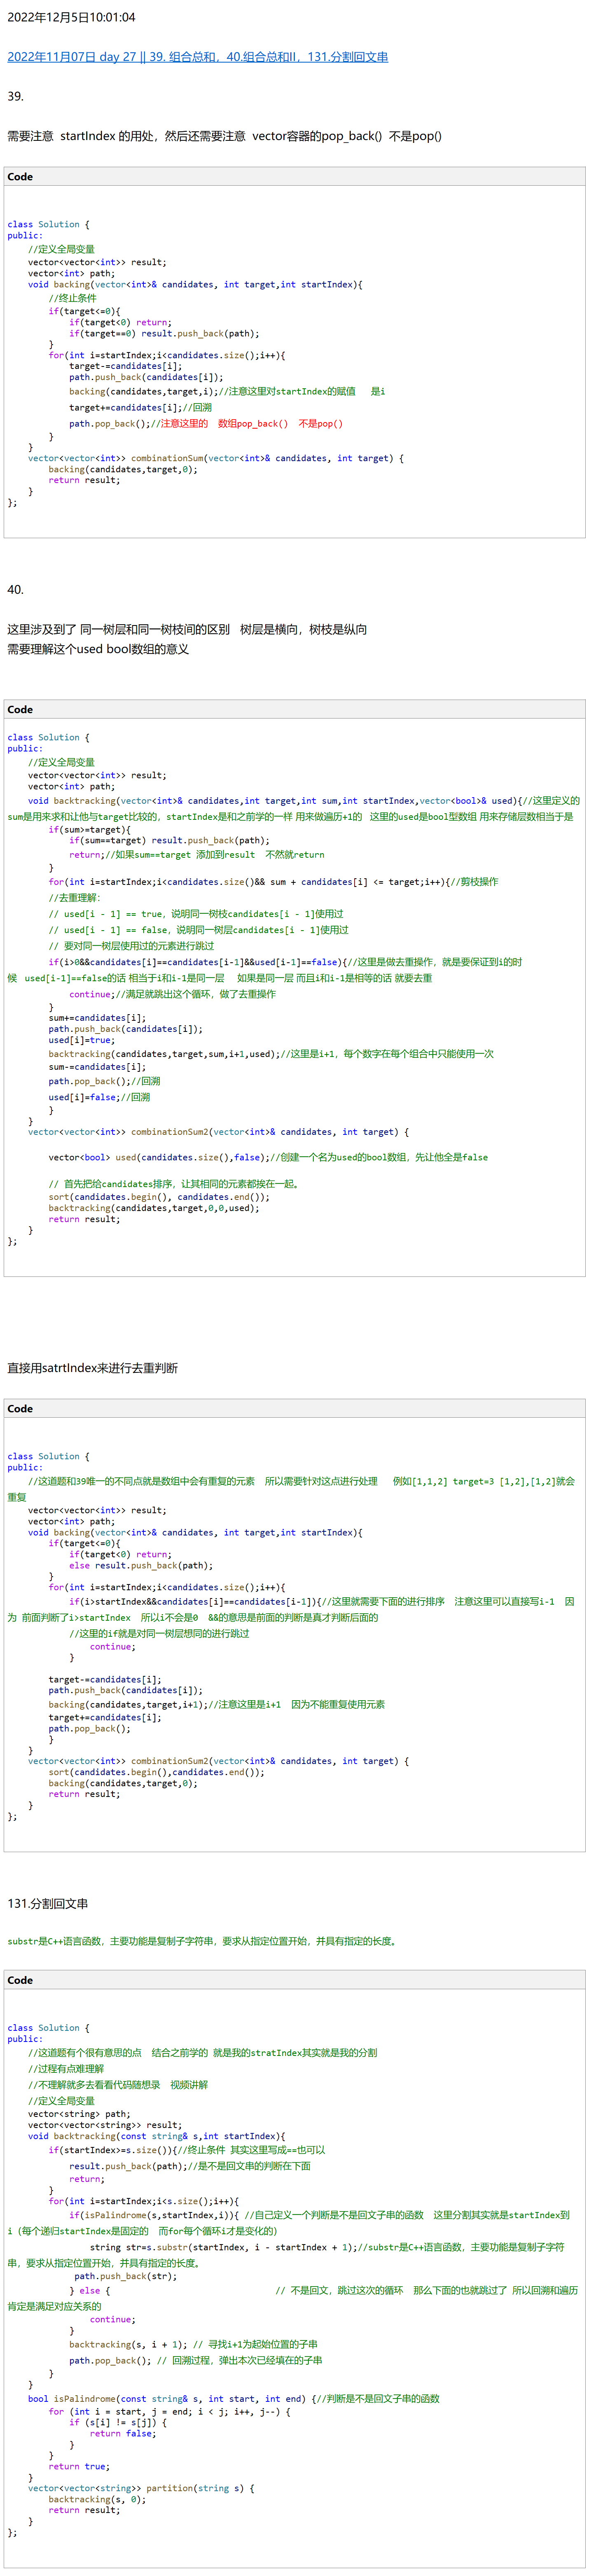
Task: Click the note about vector容器的pop_back()
Action: pos(346,136)
